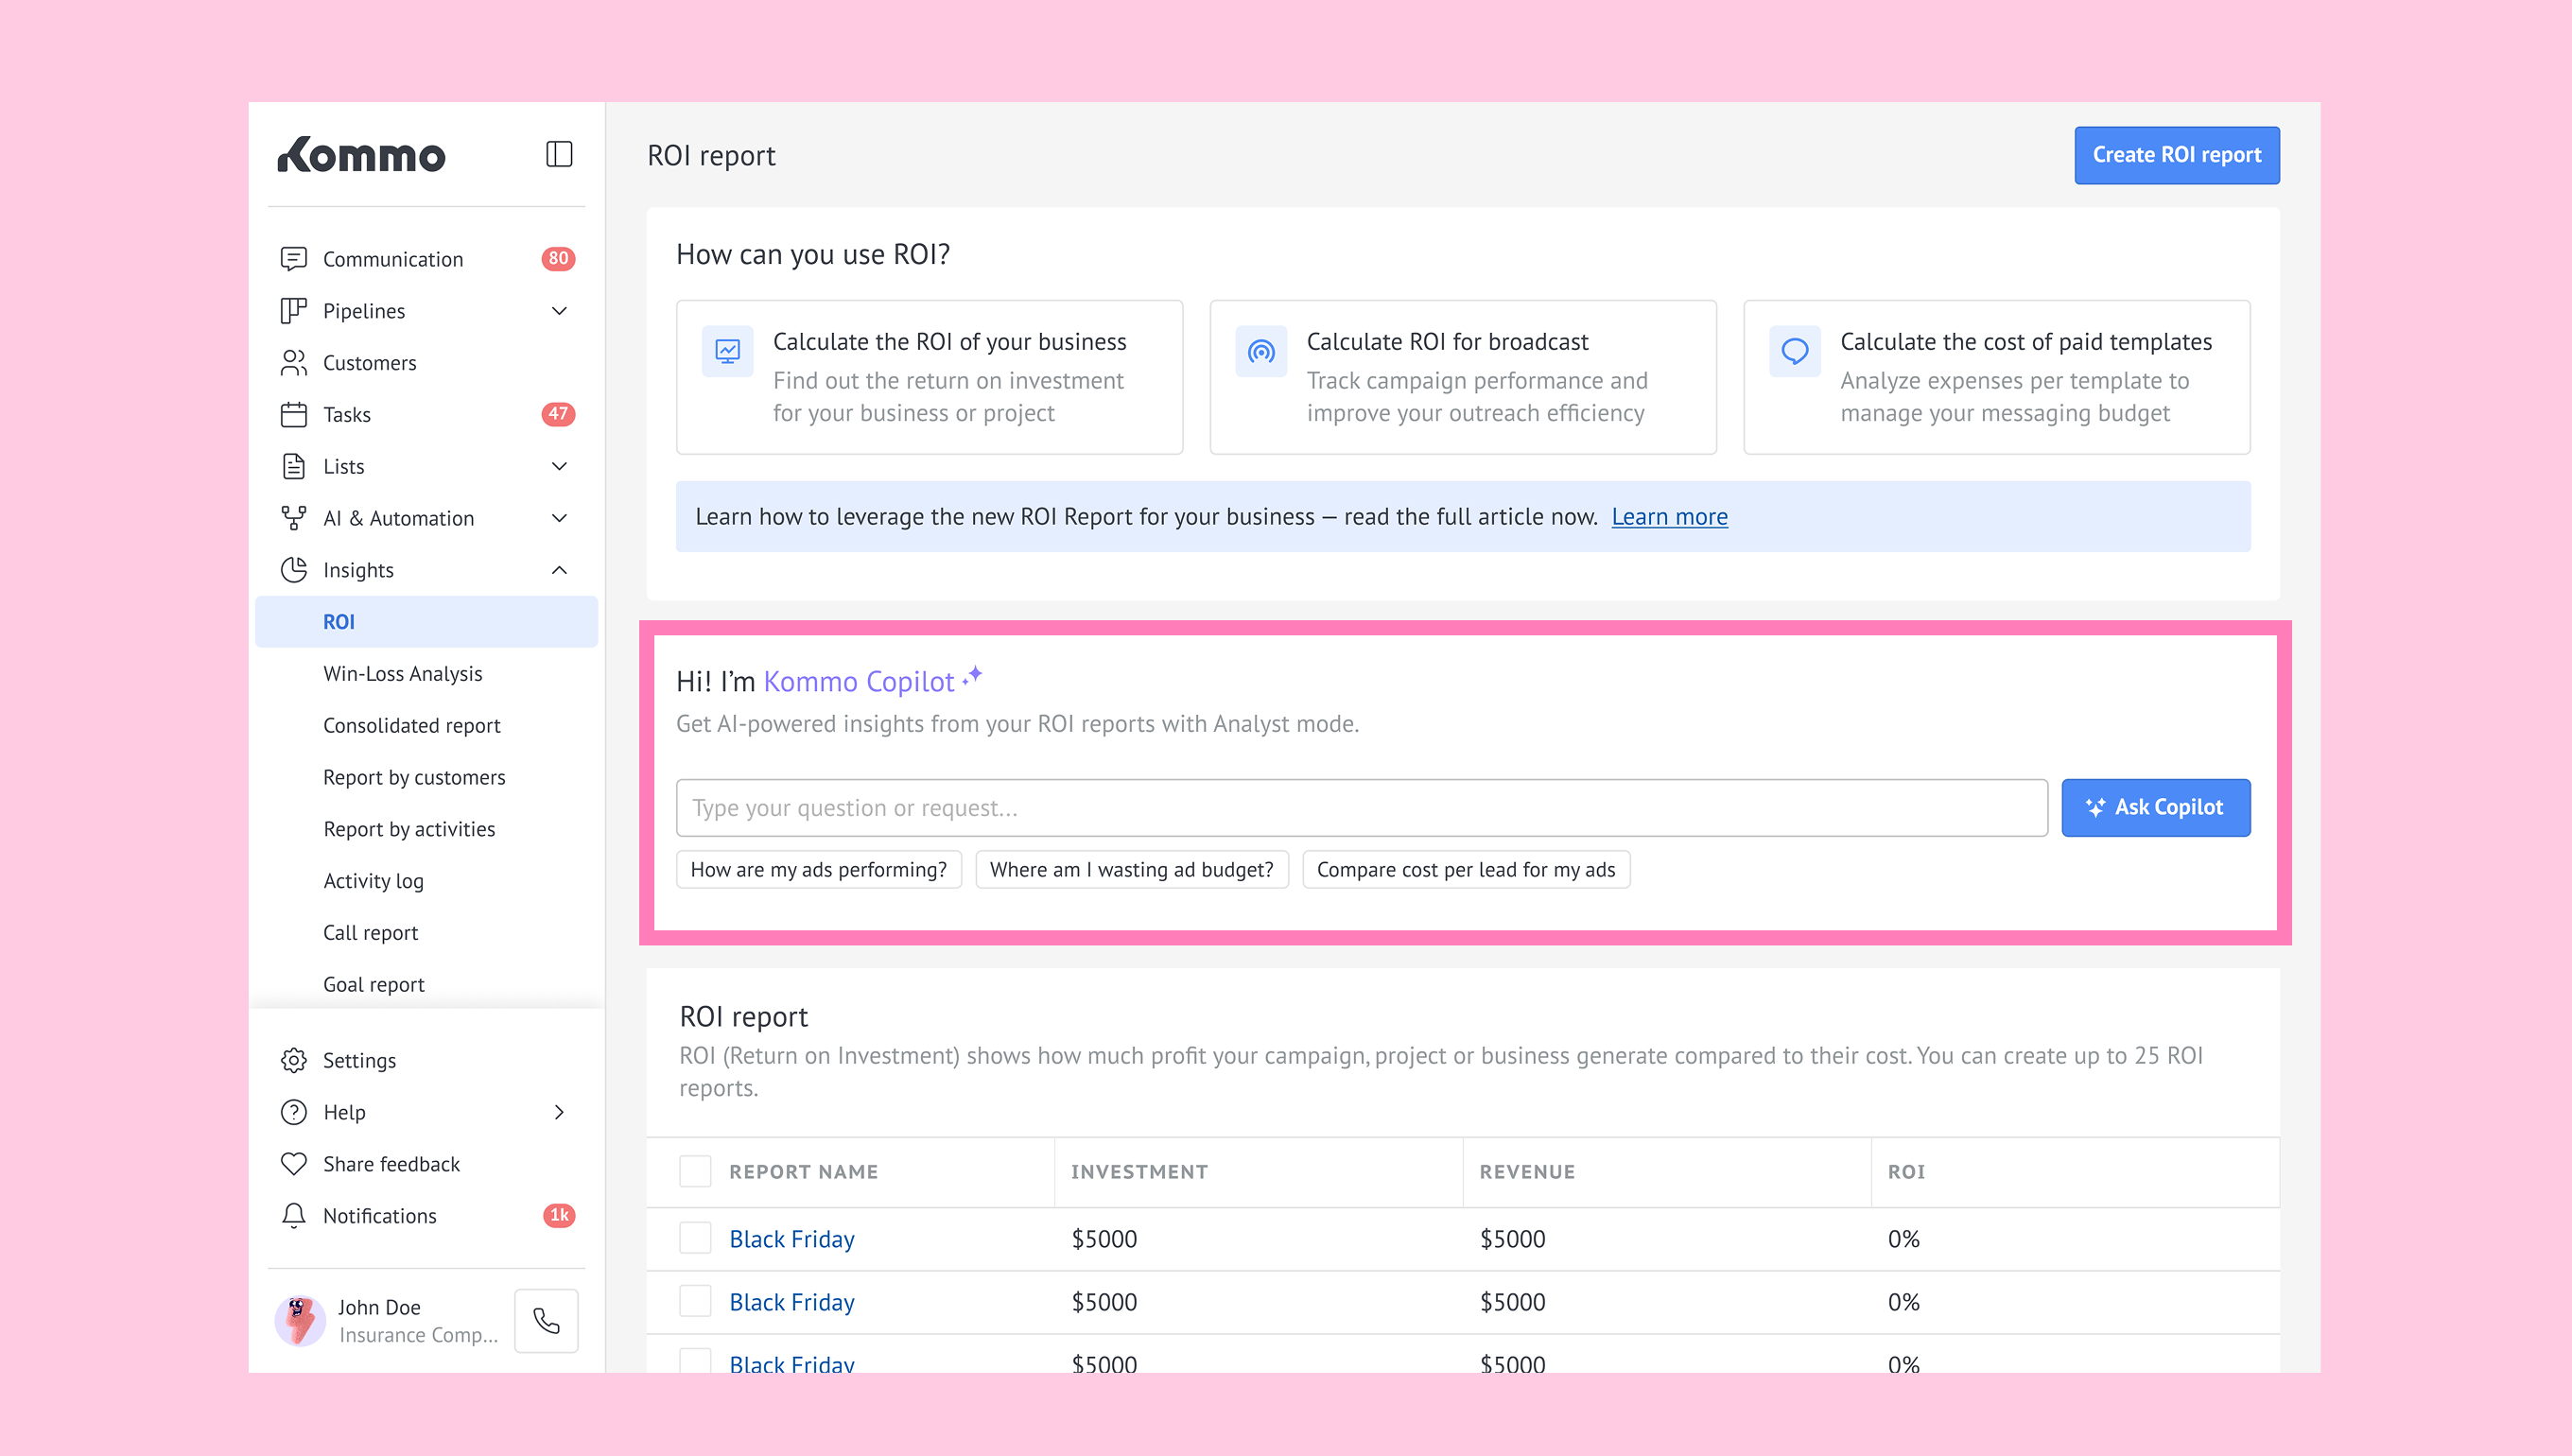Open the Help submenu arrow
Image resolution: width=2572 pixels, height=1456 pixels.
(x=560, y=1112)
